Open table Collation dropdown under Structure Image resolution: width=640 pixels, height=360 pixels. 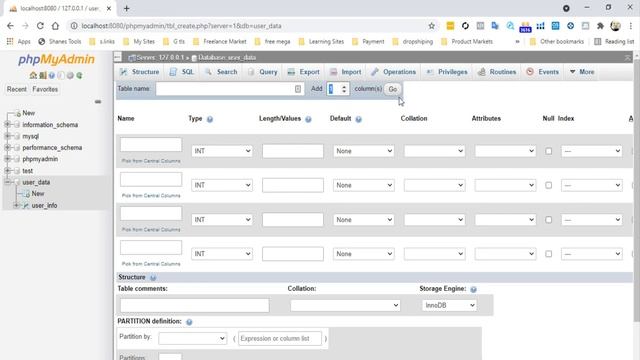(345, 305)
